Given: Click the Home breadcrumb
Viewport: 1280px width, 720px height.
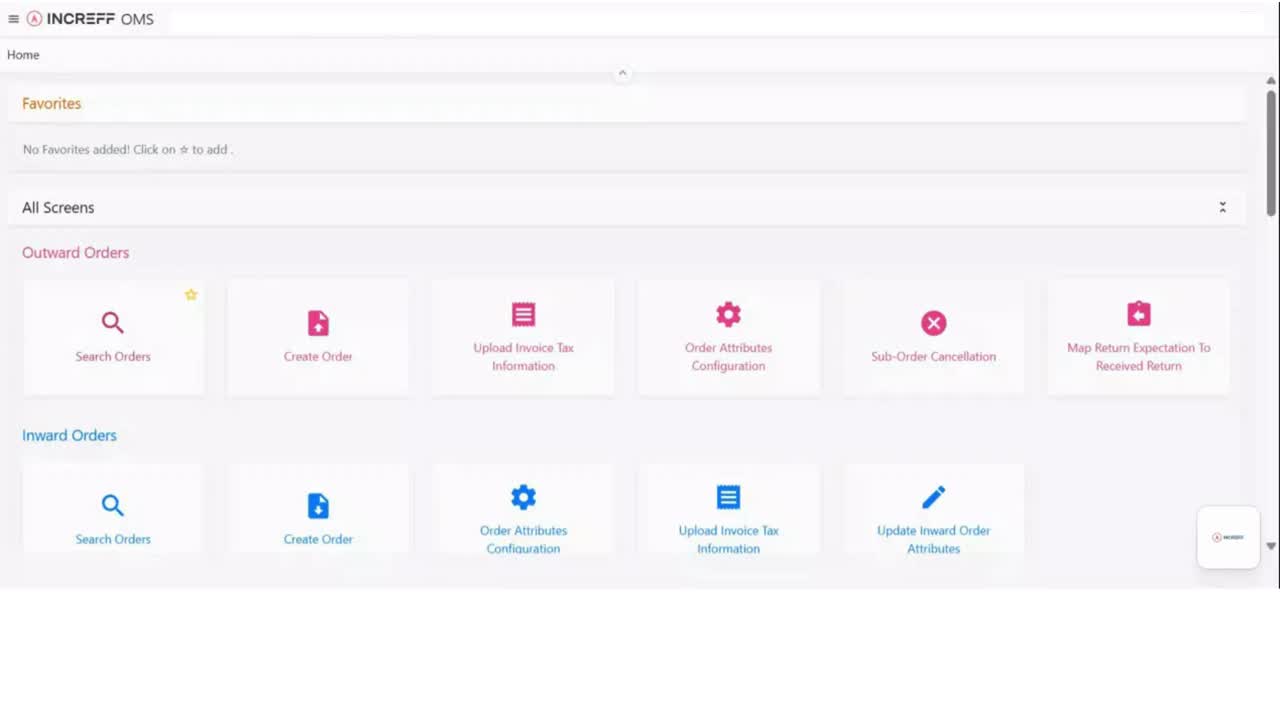Looking at the screenshot, I should (x=23, y=55).
